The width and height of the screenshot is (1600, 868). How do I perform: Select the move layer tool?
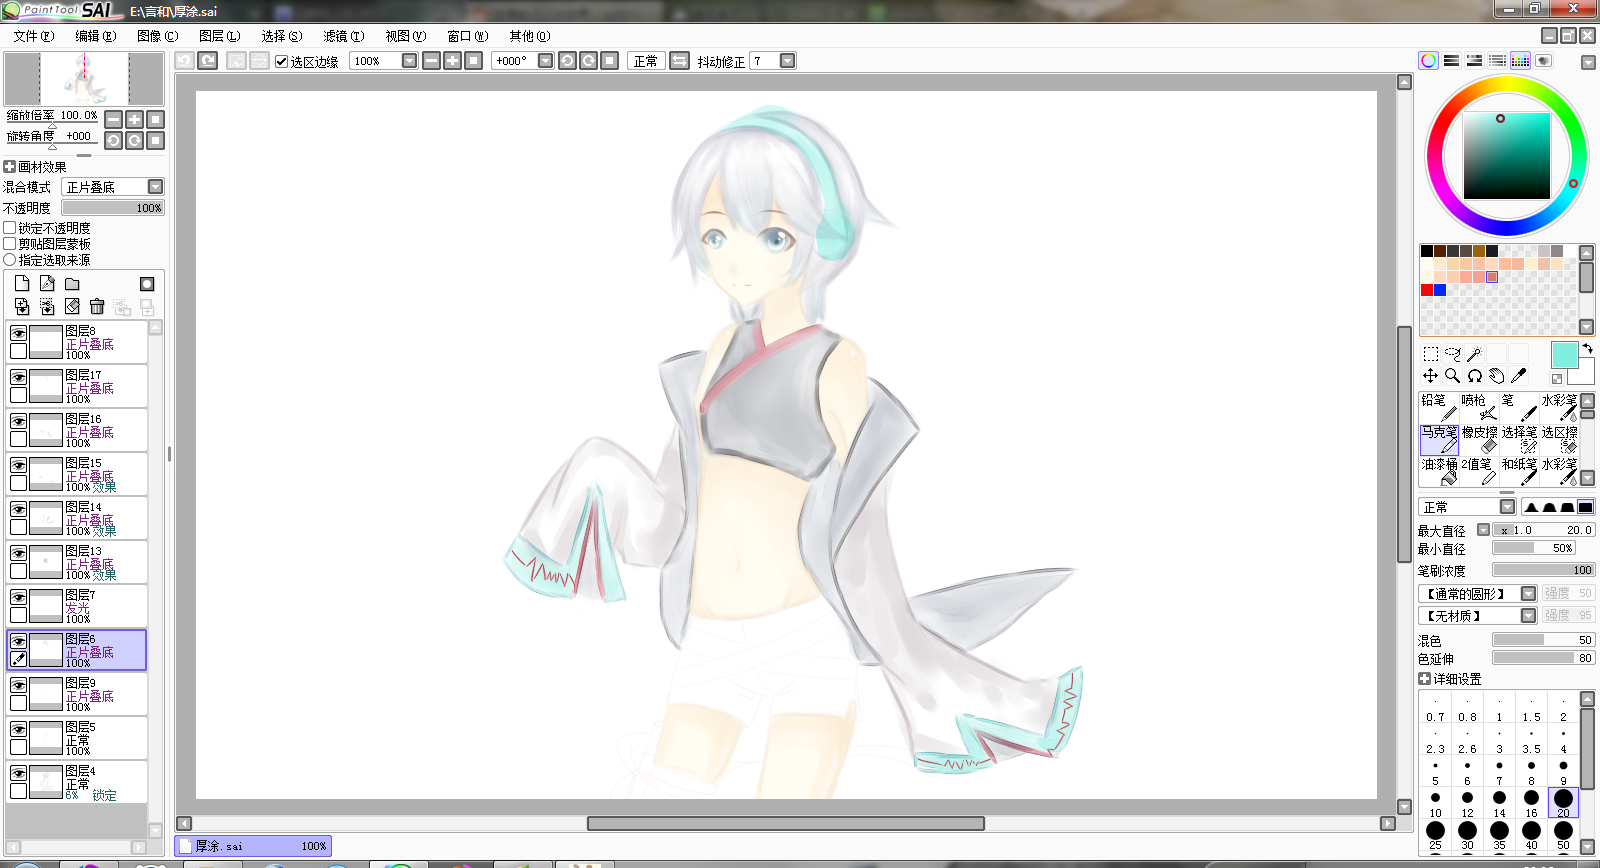pos(1430,376)
